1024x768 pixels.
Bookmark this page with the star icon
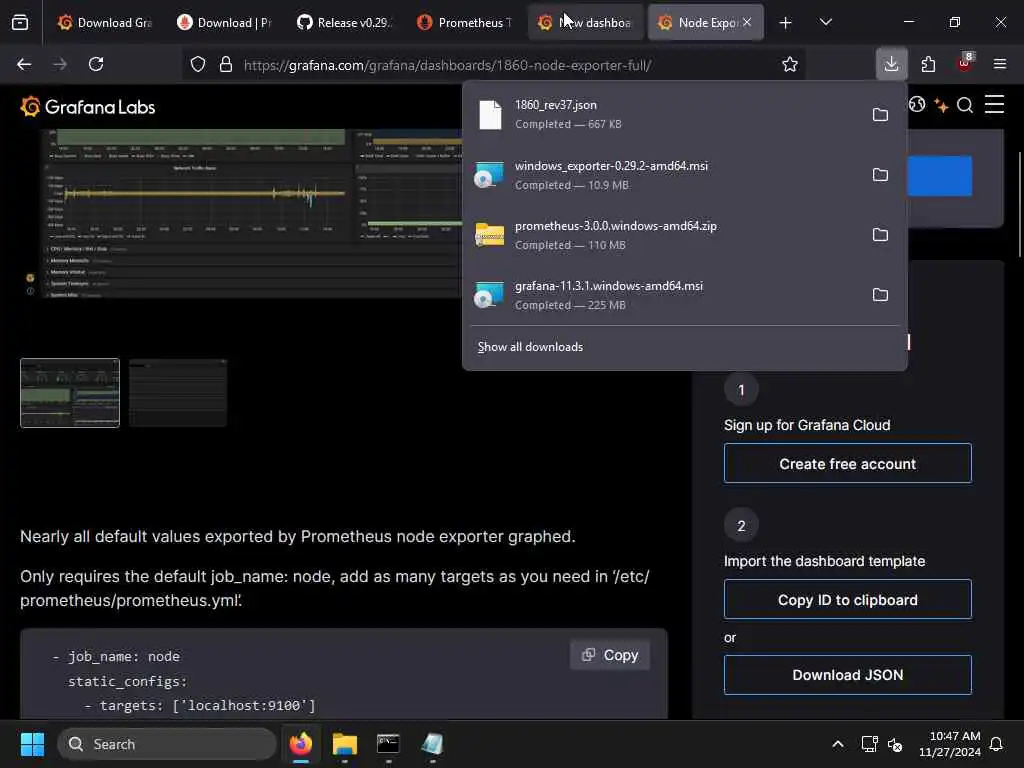point(790,64)
